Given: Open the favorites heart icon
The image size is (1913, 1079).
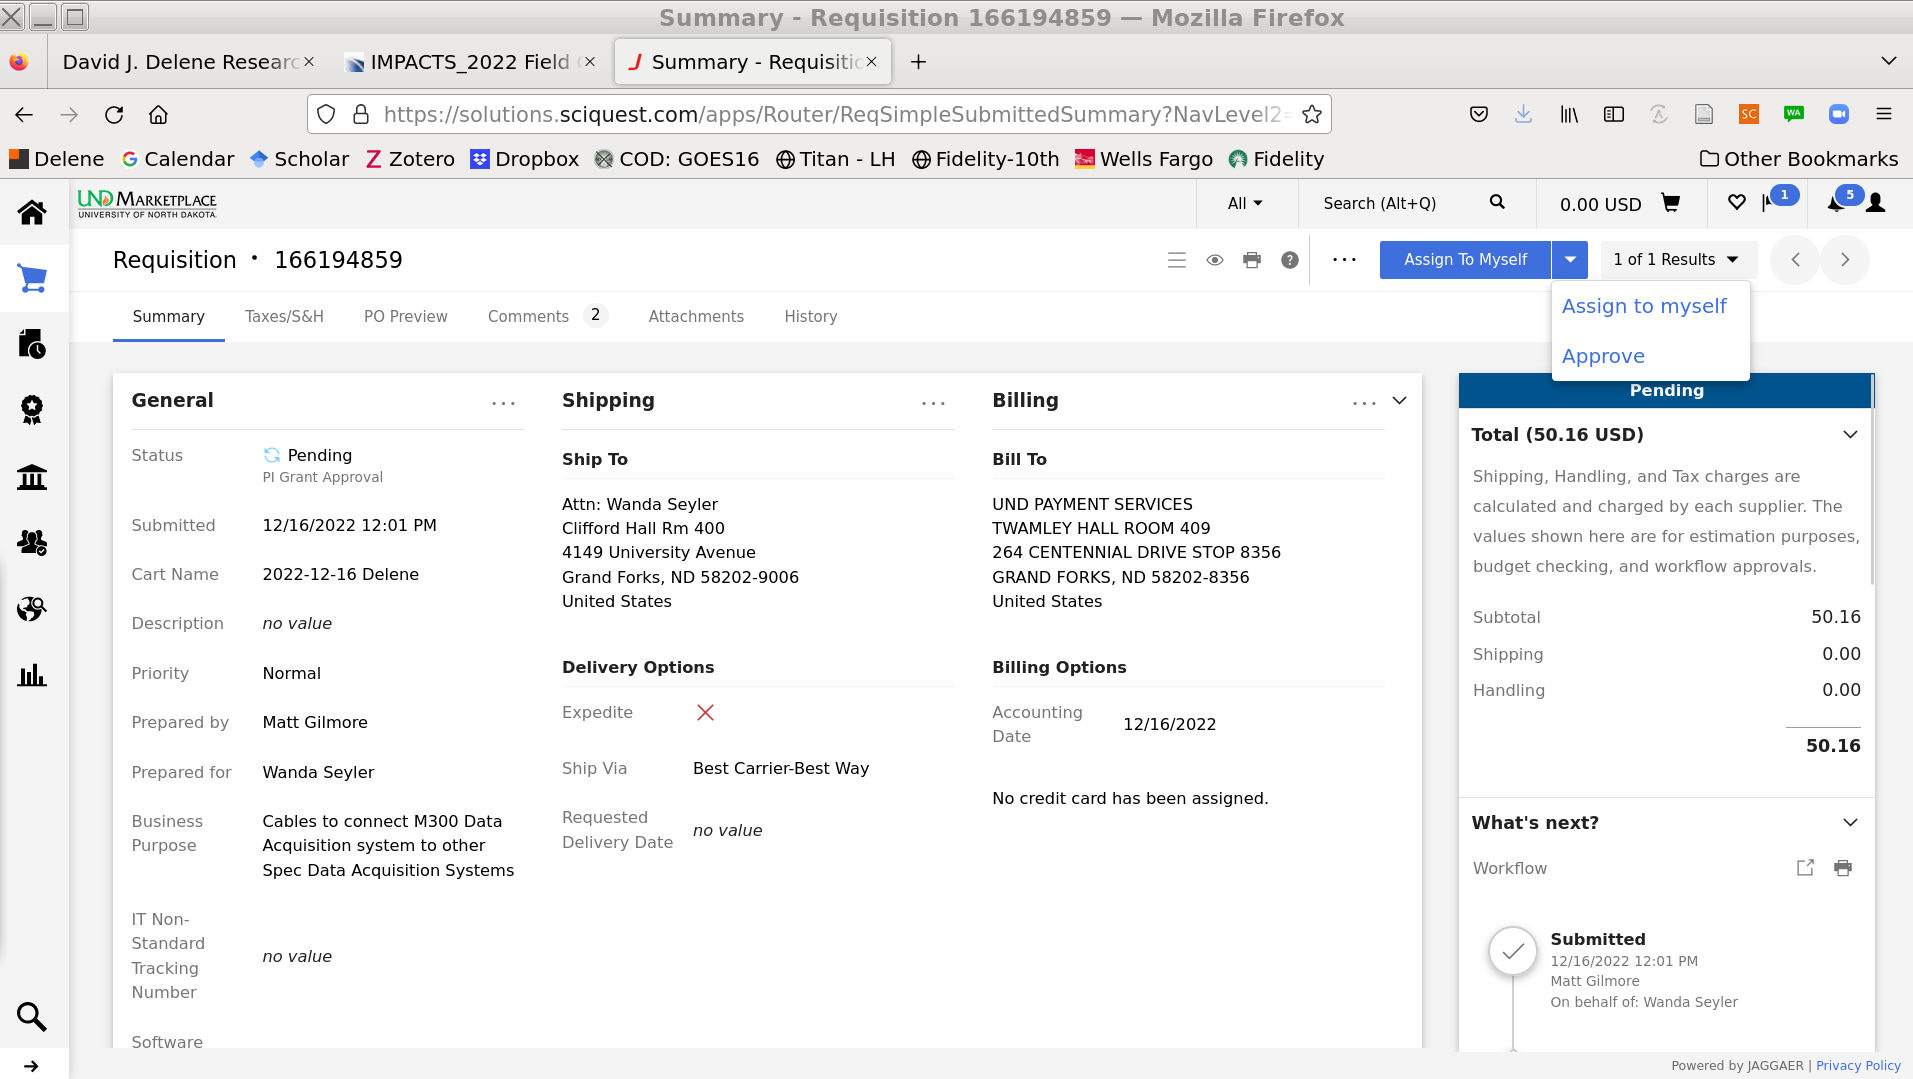Looking at the screenshot, I should (1737, 203).
